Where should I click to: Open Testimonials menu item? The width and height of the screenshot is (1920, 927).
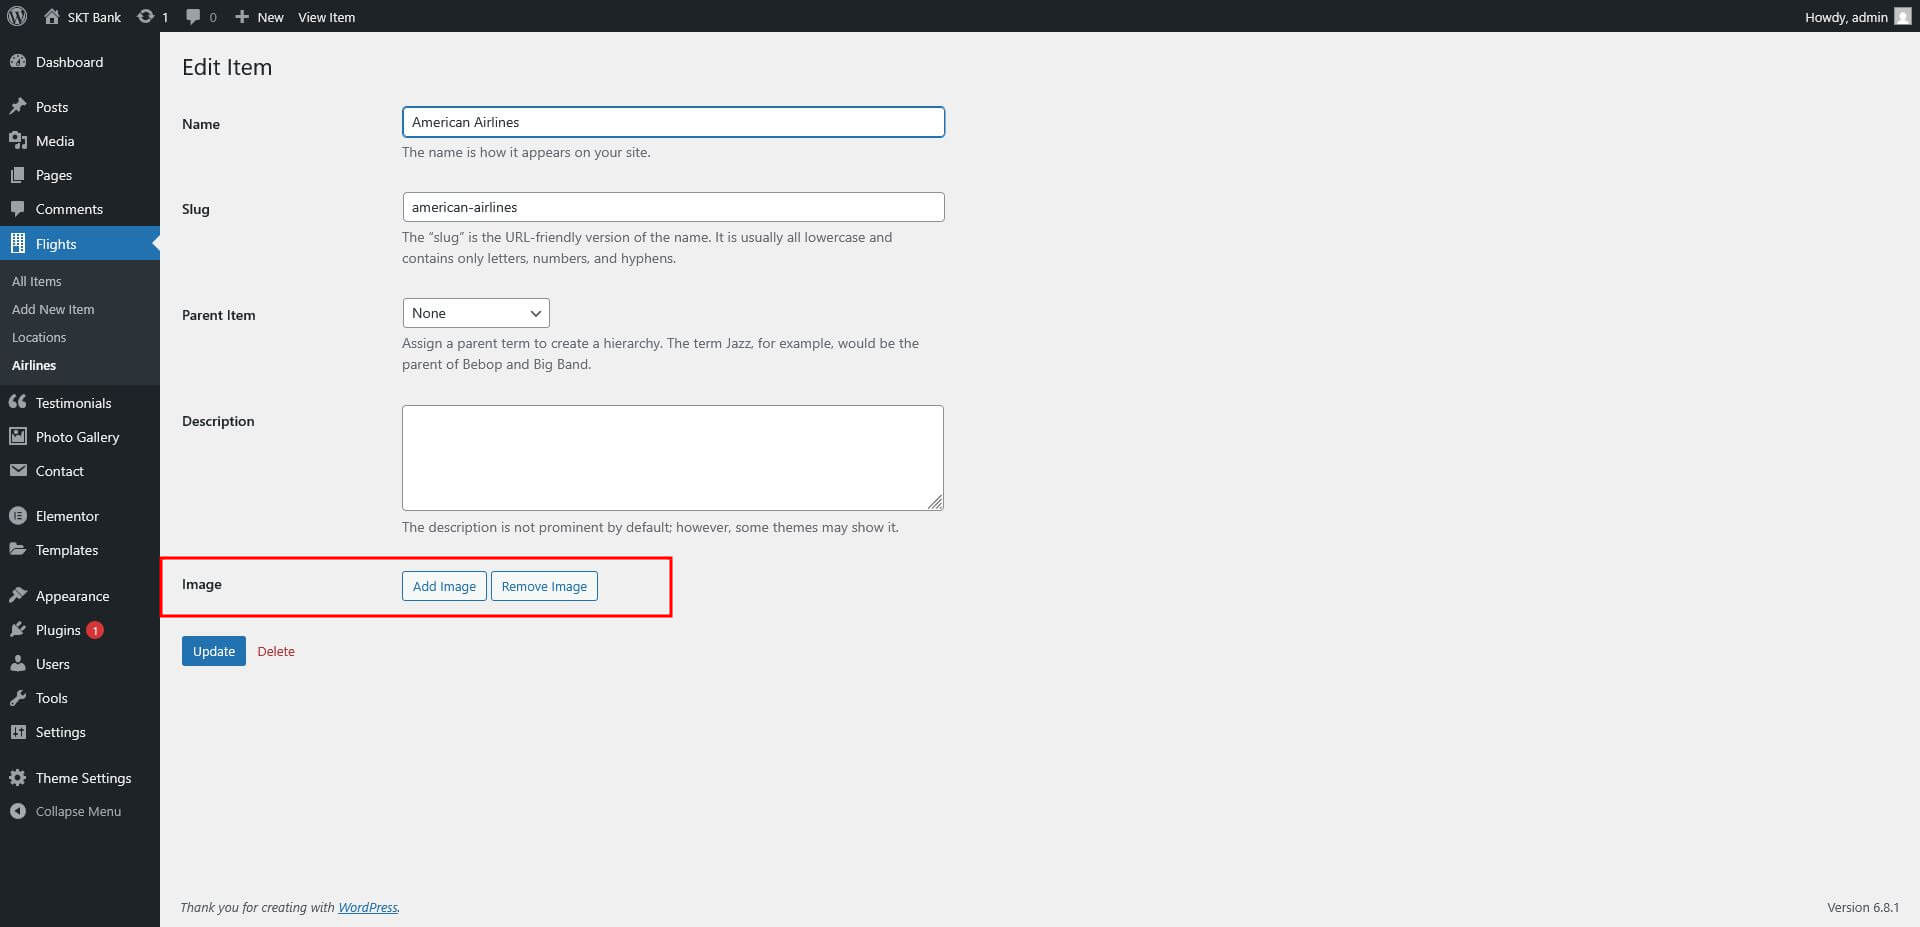tap(80, 402)
